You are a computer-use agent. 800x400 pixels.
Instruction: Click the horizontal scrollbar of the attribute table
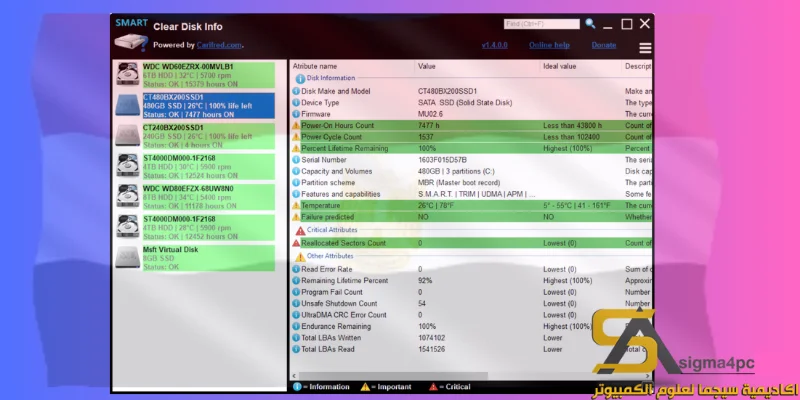pyautogui.click(x=392, y=376)
